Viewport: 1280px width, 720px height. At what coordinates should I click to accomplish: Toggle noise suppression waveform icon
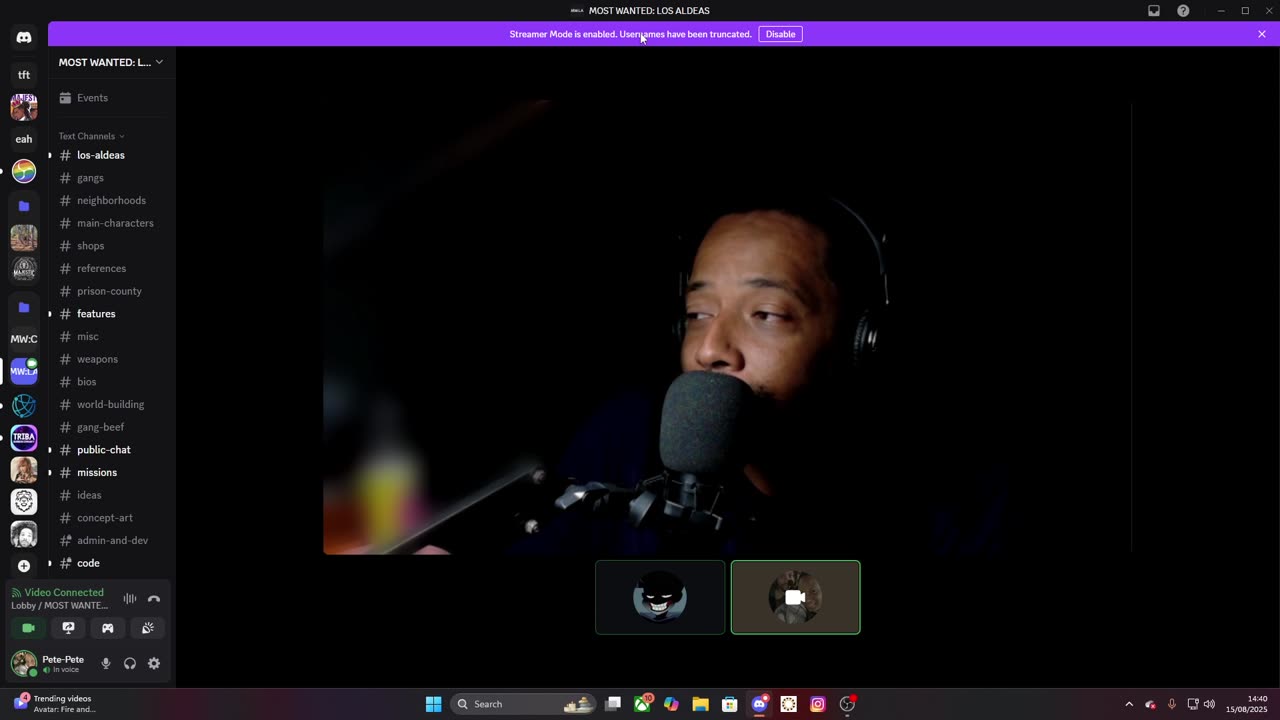[x=130, y=599]
